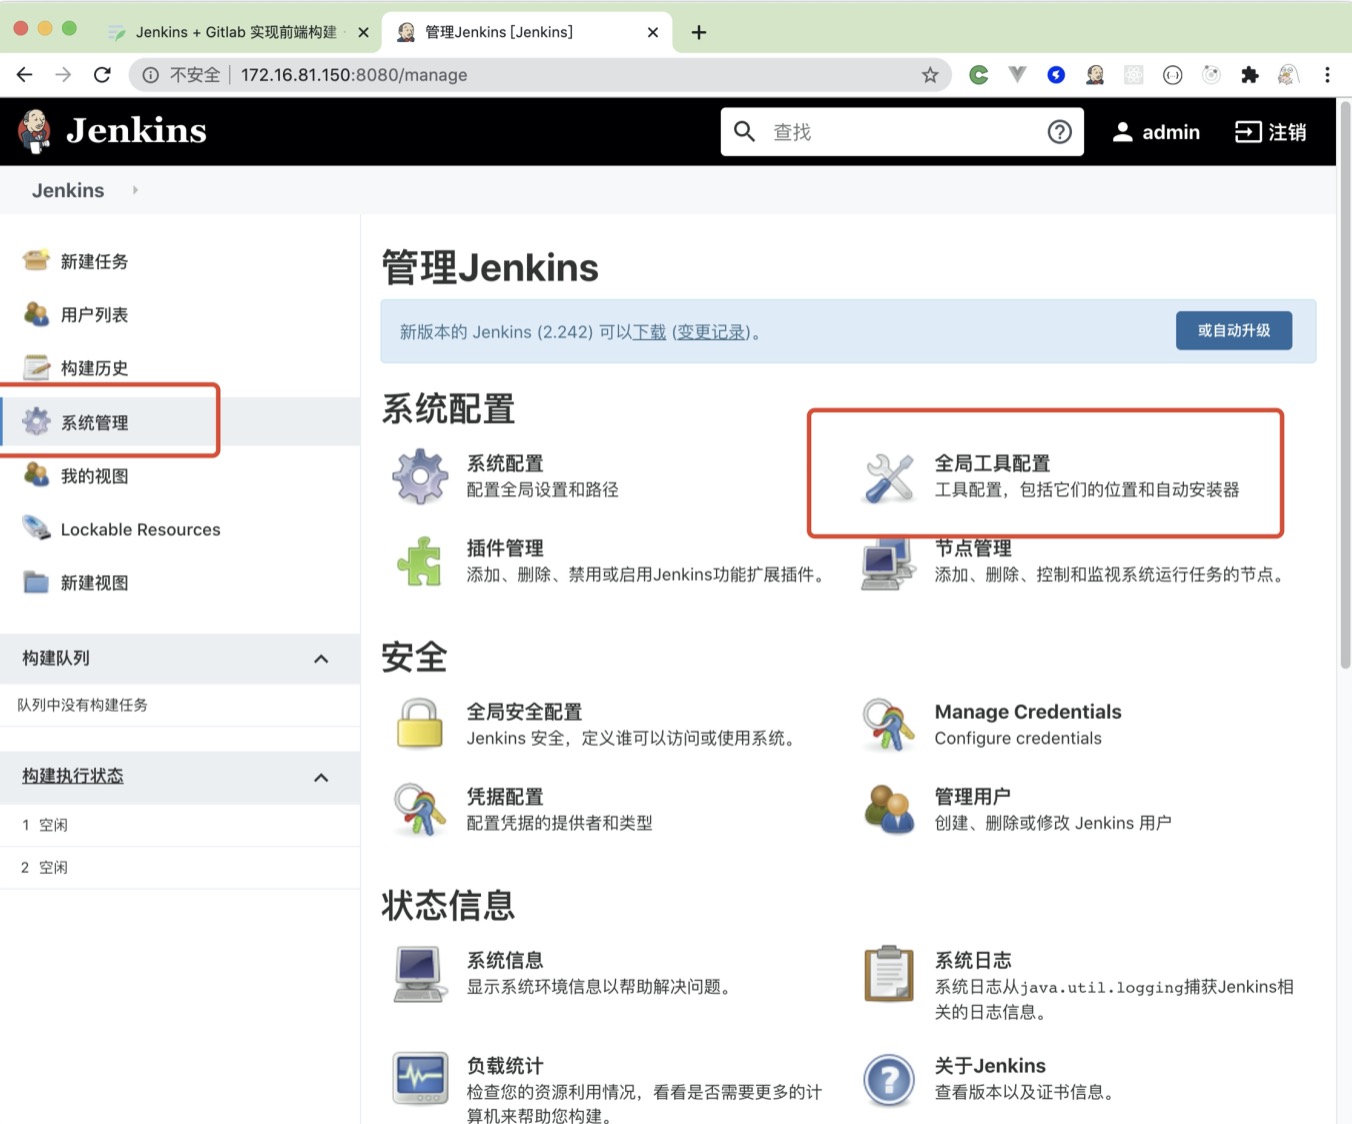1352x1124 pixels.
Task: Click the 系统信息 monitor icon
Action: (x=420, y=973)
